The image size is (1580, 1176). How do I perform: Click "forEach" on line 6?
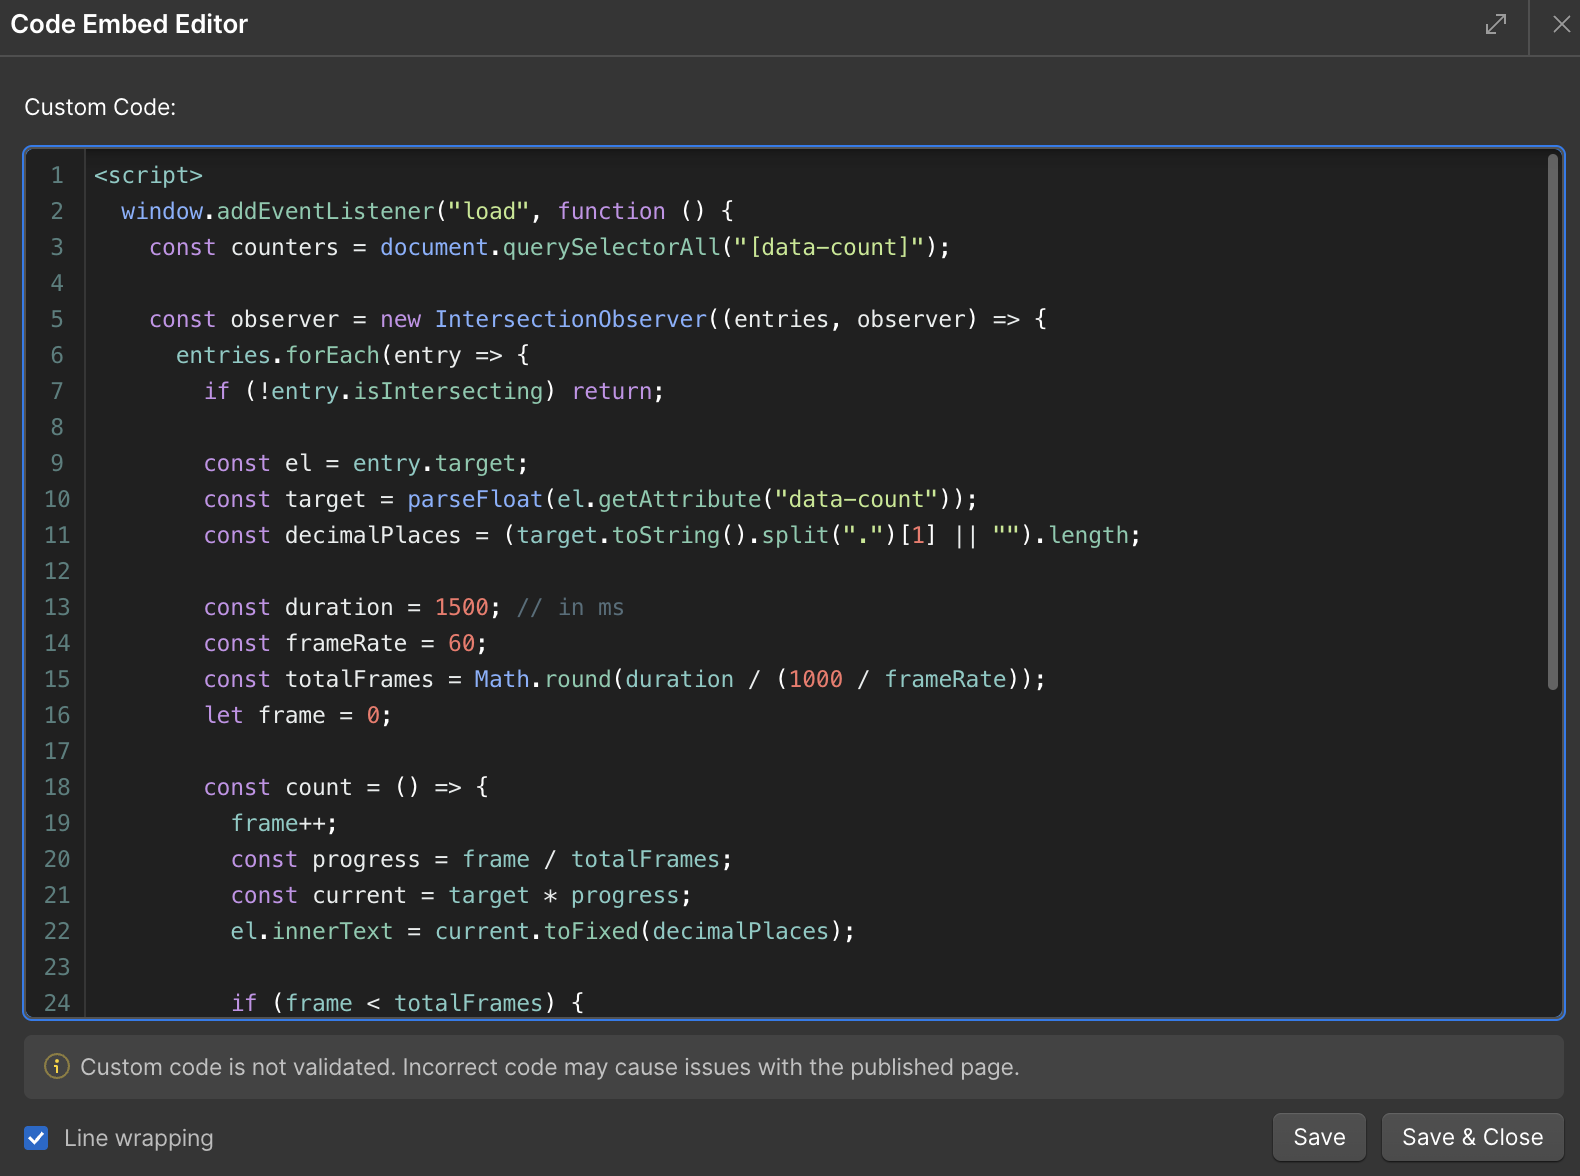(x=332, y=355)
